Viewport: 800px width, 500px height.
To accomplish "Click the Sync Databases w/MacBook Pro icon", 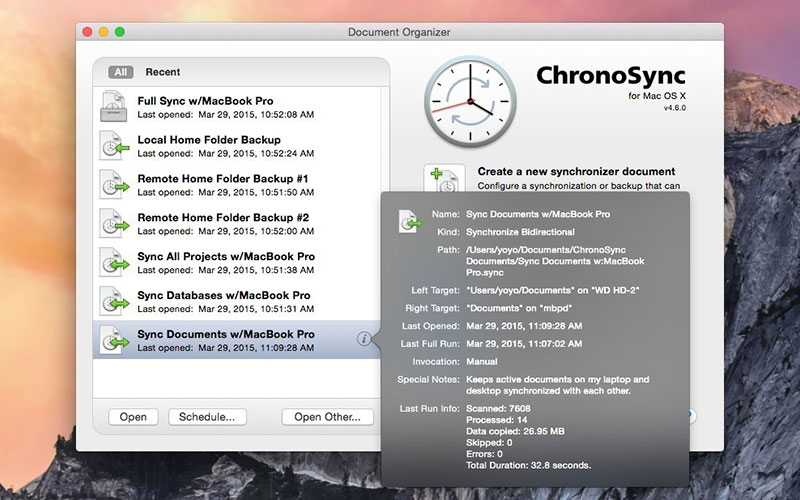I will click(x=113, y=301).
